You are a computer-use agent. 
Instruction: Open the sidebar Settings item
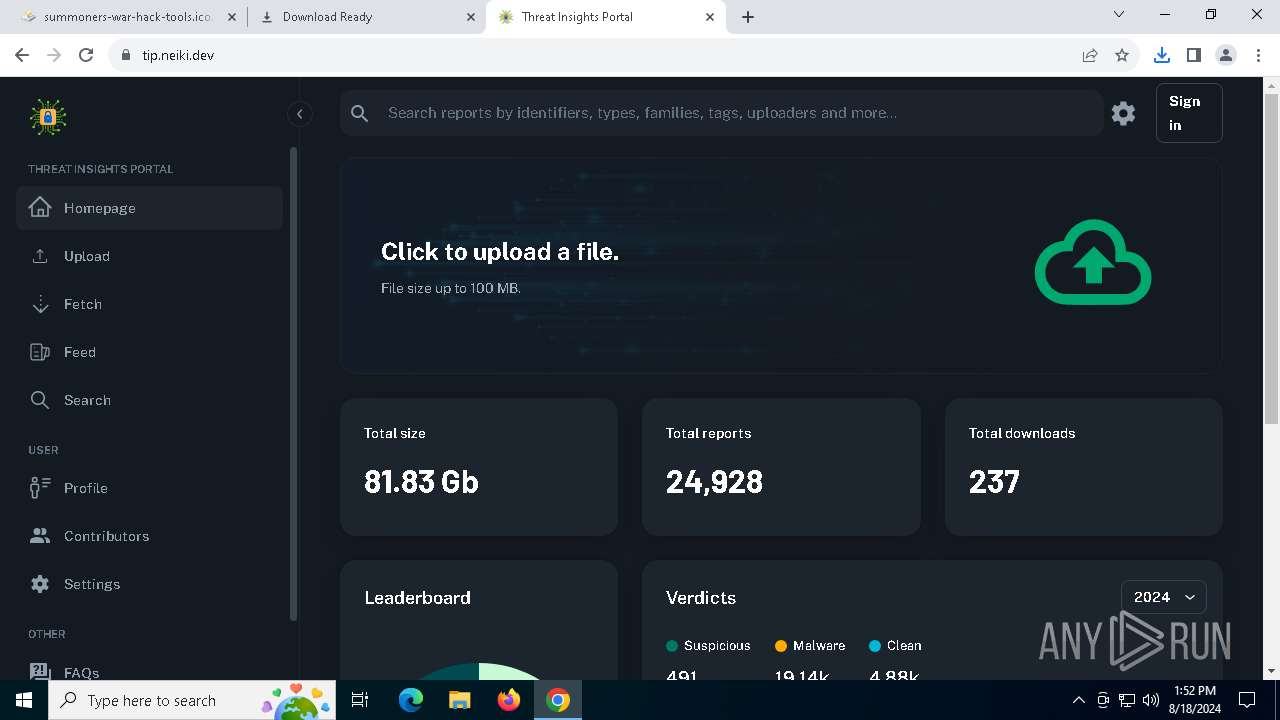click(x=150, y=584)
